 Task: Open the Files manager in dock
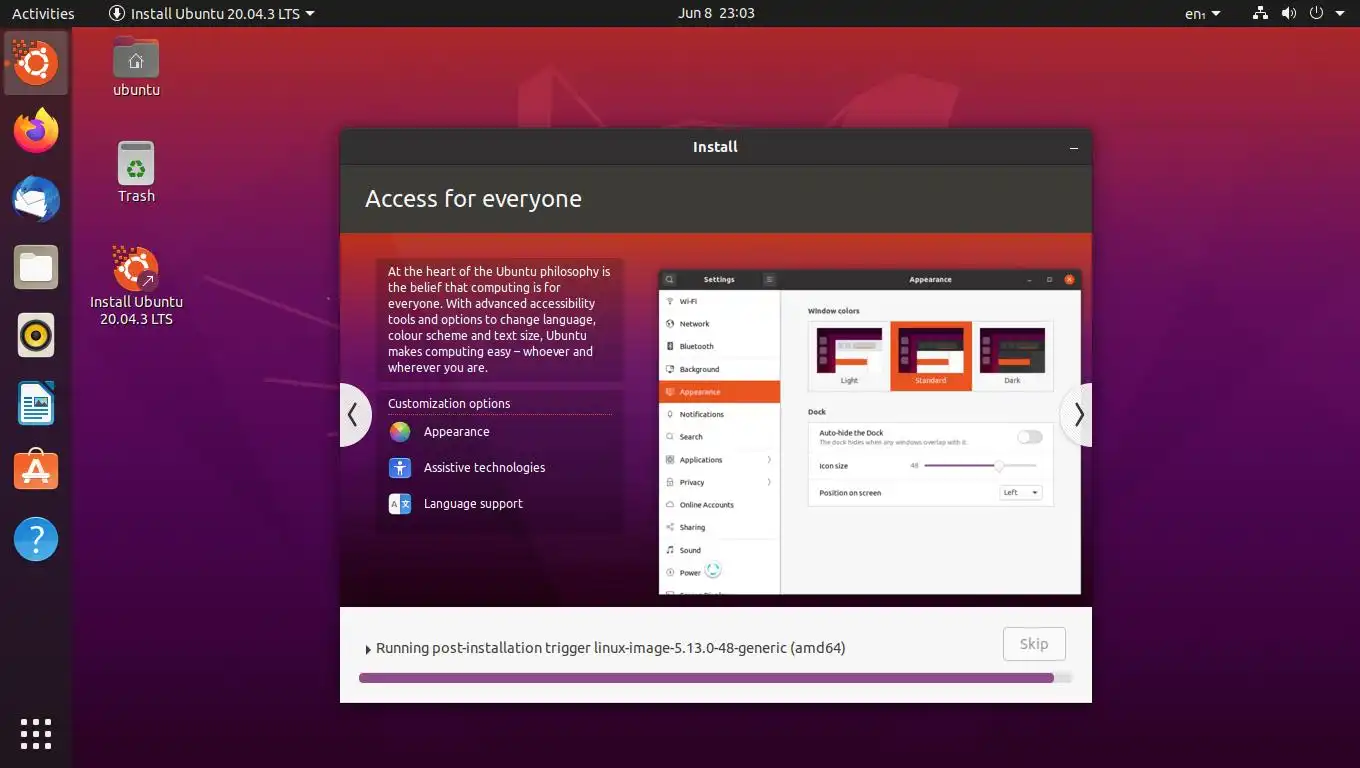coord(36,267)
